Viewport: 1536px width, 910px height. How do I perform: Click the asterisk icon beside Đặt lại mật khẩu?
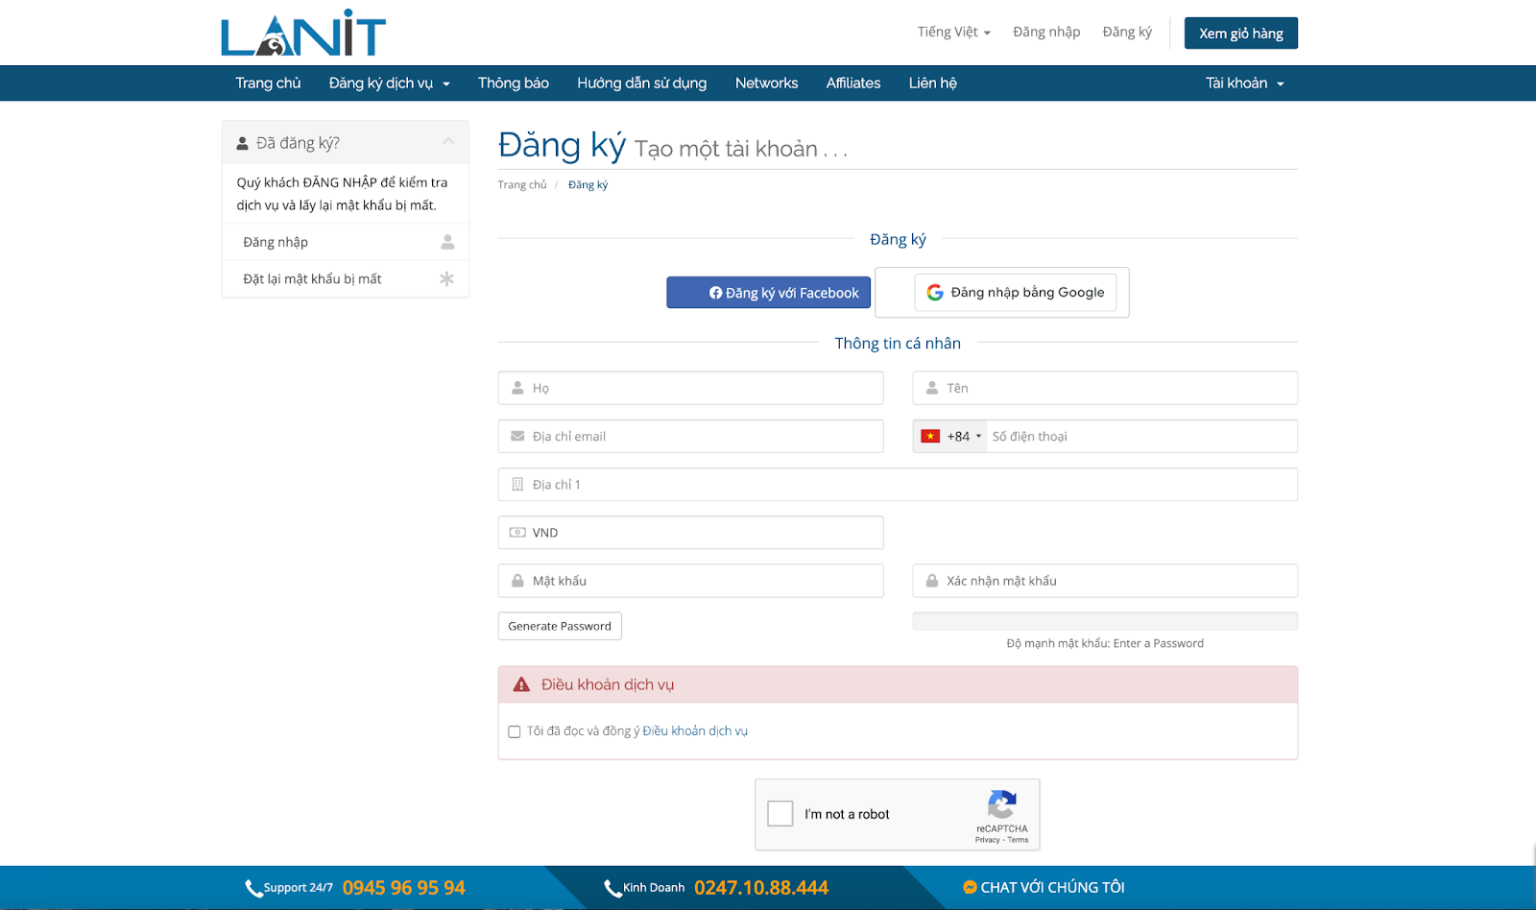click(447, 279)
